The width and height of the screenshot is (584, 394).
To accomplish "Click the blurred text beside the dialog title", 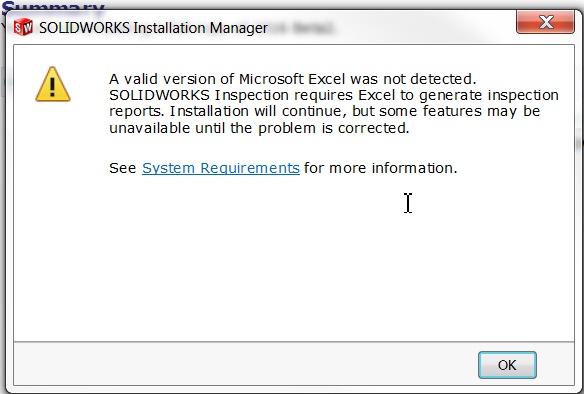I will tap(302, 28).
